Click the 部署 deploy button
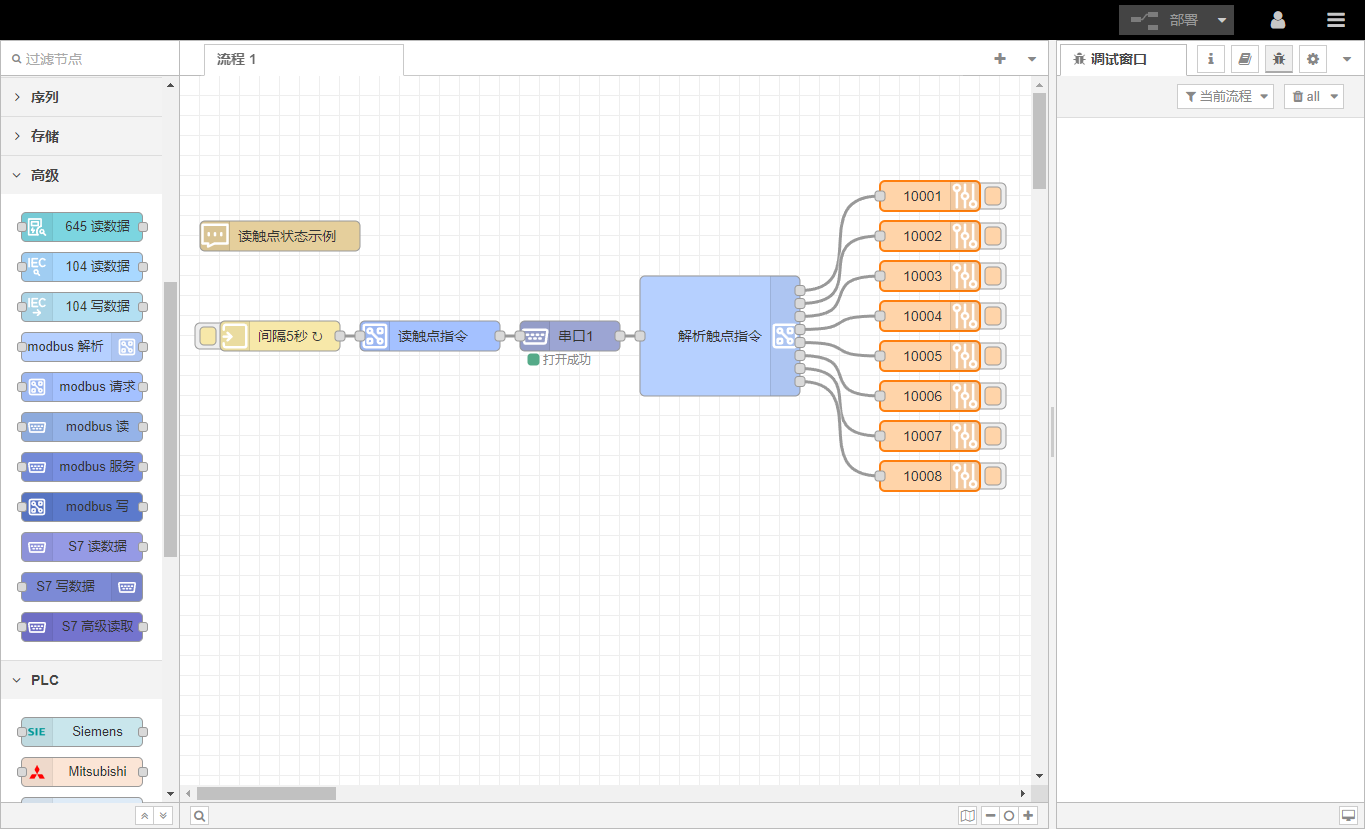Viewport: 1365px width, 829px height. click(x=1166, y=20)
